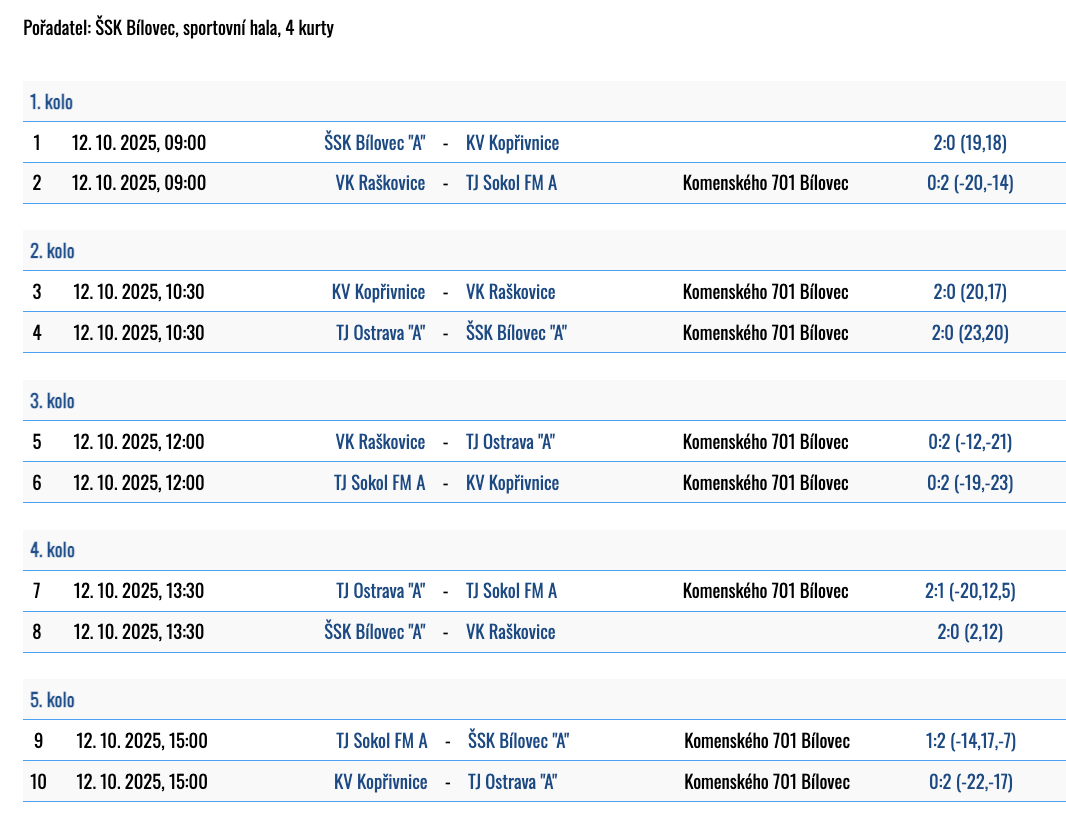This screenshot has width=1066, height=816.
Task: Open KV Kopřivnice home team in match 3
Action: 378,292
